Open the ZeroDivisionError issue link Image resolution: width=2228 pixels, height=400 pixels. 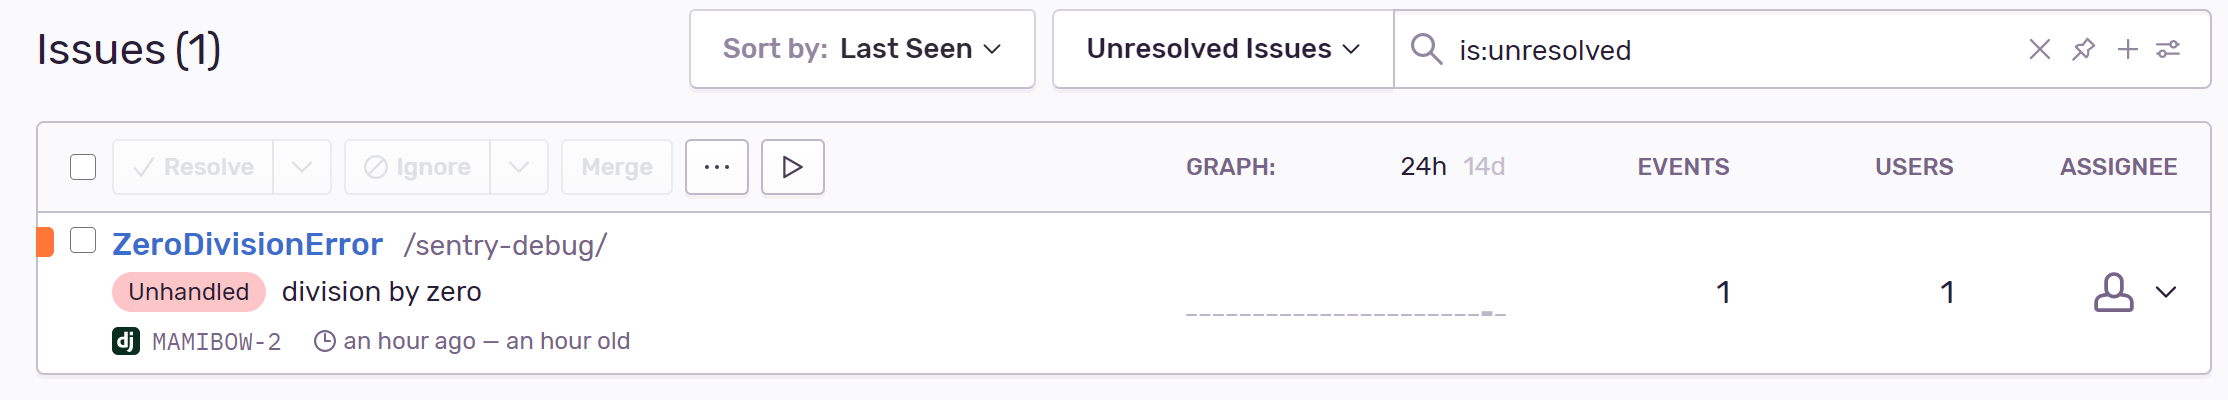(247, 244)
